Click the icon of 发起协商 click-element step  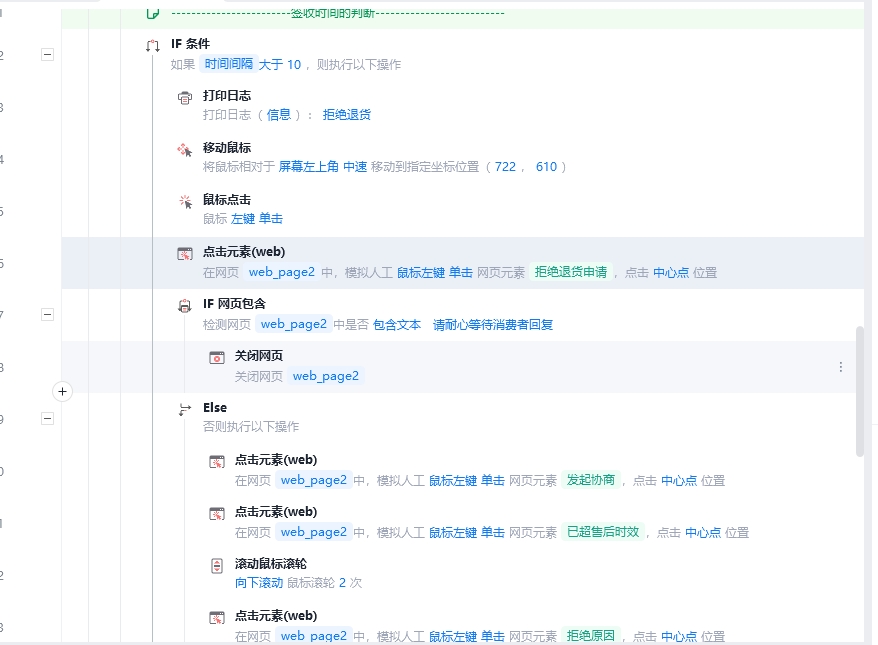pos(216,462)
